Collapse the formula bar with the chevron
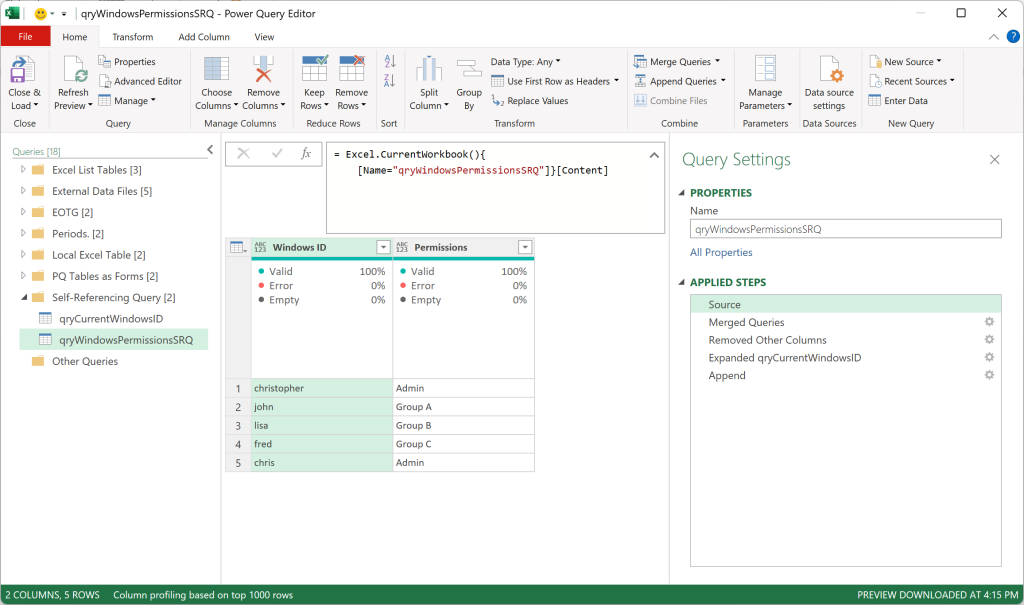1024x605 pixels. click(654, 155)
